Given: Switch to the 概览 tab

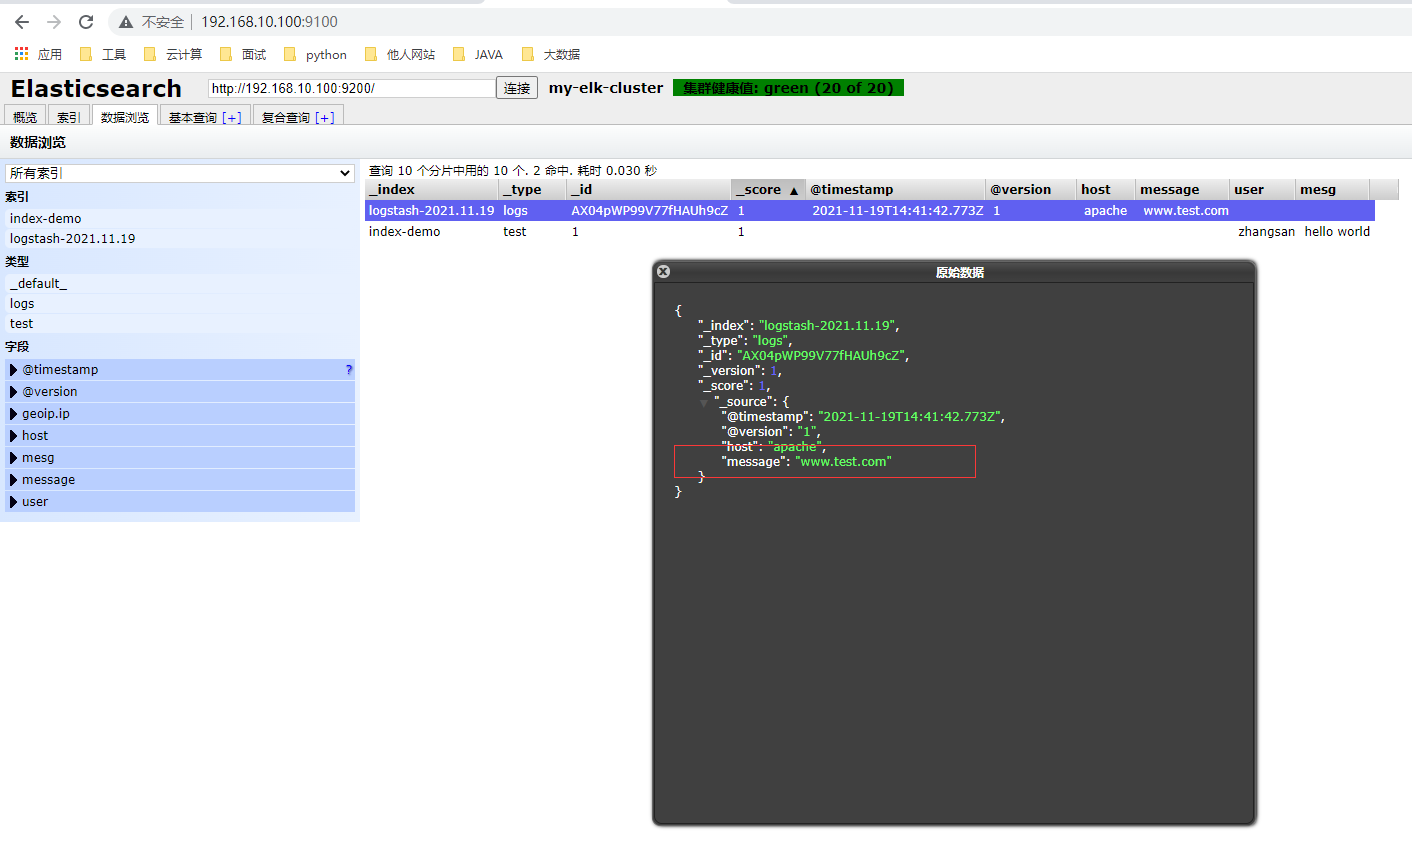Looking at the screenshot, I should [x=25, y=116].
